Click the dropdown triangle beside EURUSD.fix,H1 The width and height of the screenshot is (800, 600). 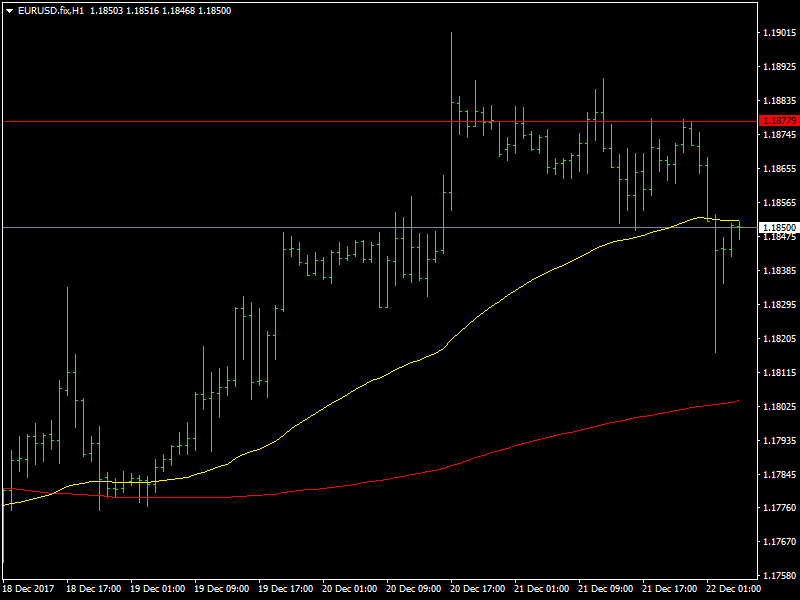click(9, 11)
